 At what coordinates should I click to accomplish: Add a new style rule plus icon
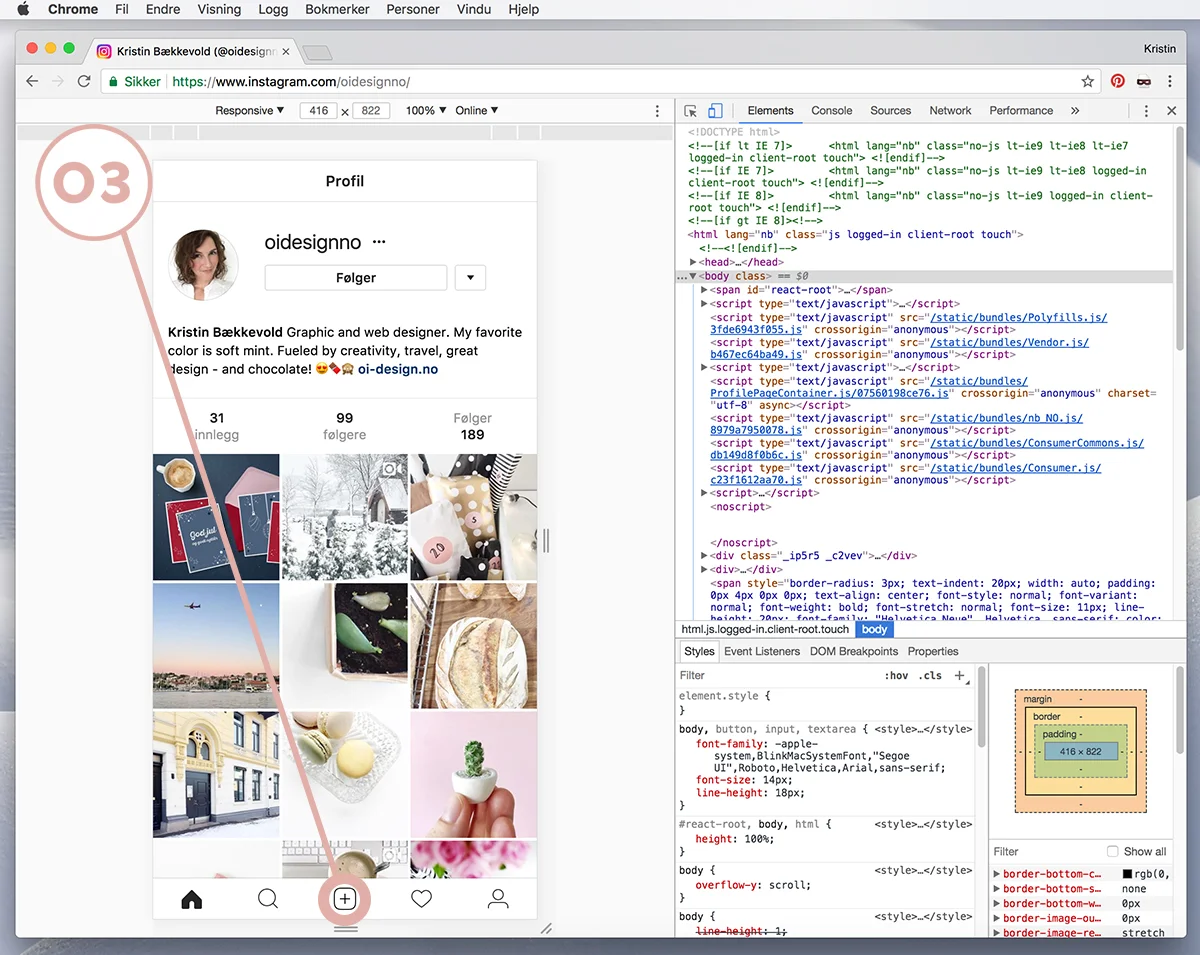pos(960,675)
